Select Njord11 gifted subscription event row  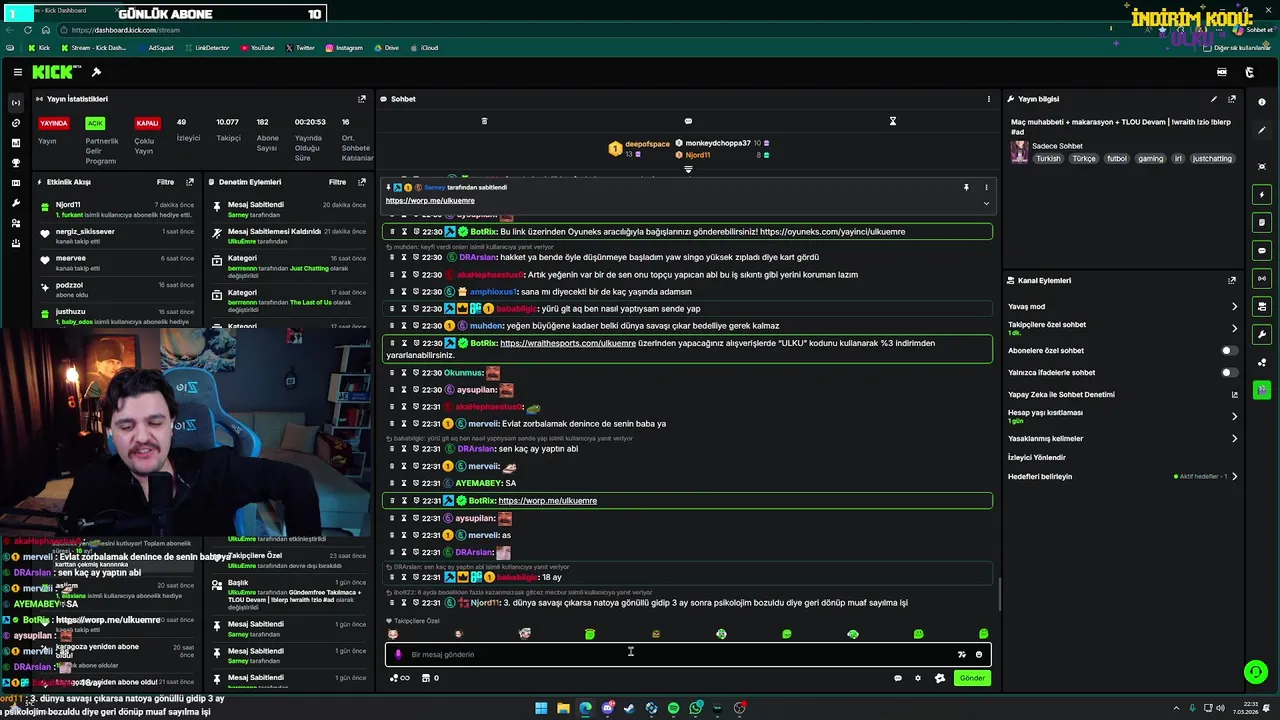coord(116,209)
